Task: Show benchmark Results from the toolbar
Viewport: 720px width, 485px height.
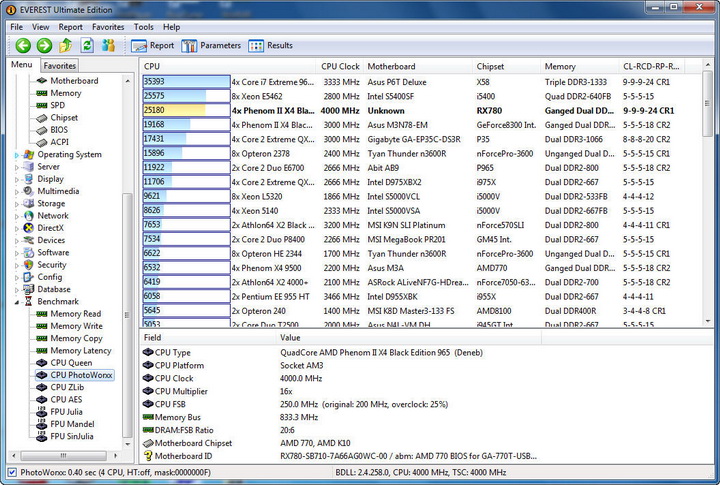Action: [270, 45]
